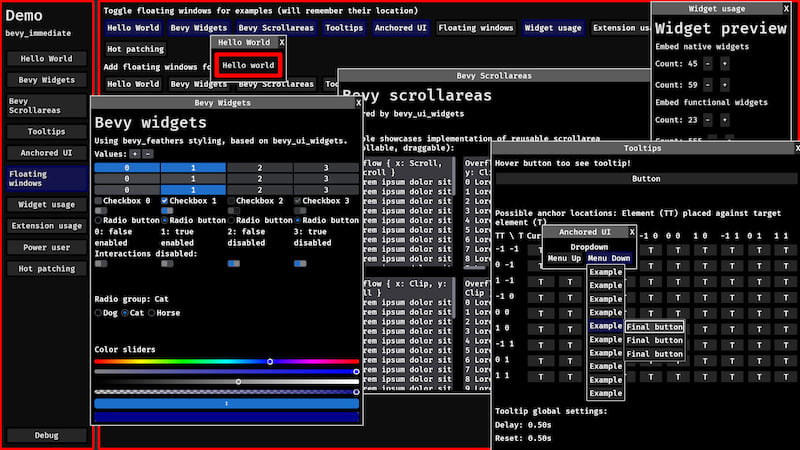Toggle Bevy Scrollareas in the top toggle row

276,28
